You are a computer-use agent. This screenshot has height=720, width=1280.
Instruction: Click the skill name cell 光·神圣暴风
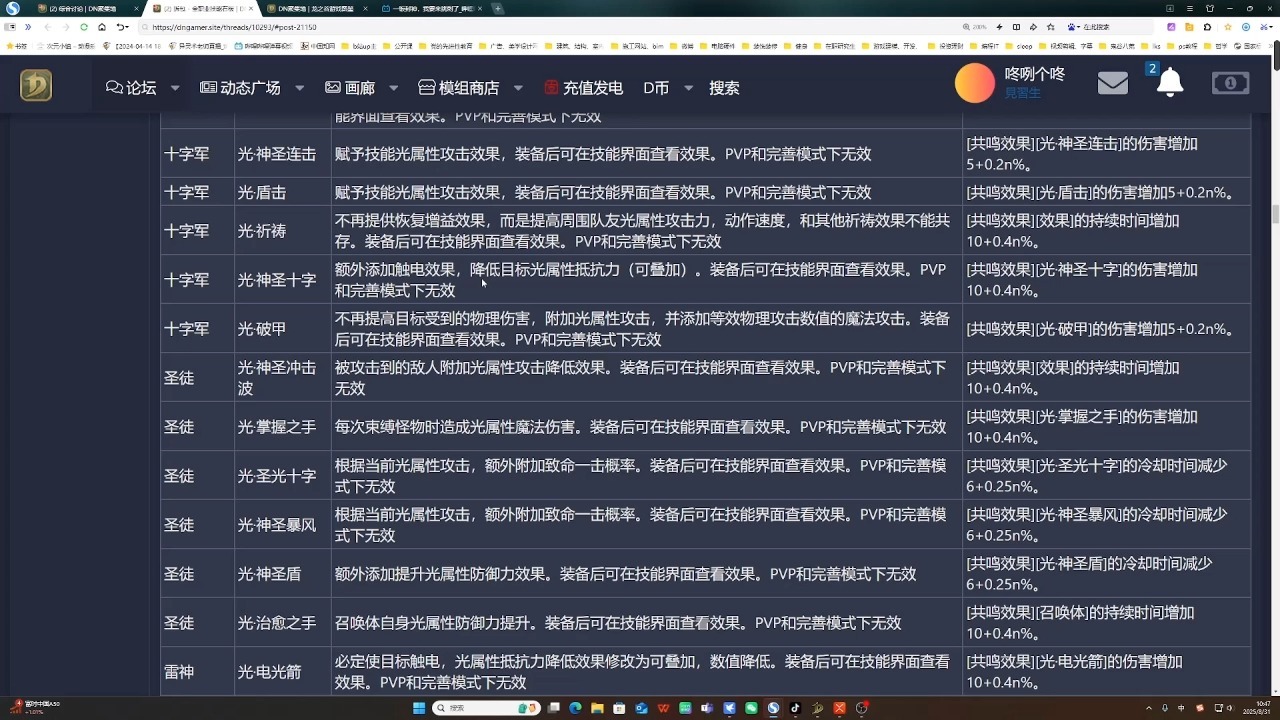tap(283, 525)
